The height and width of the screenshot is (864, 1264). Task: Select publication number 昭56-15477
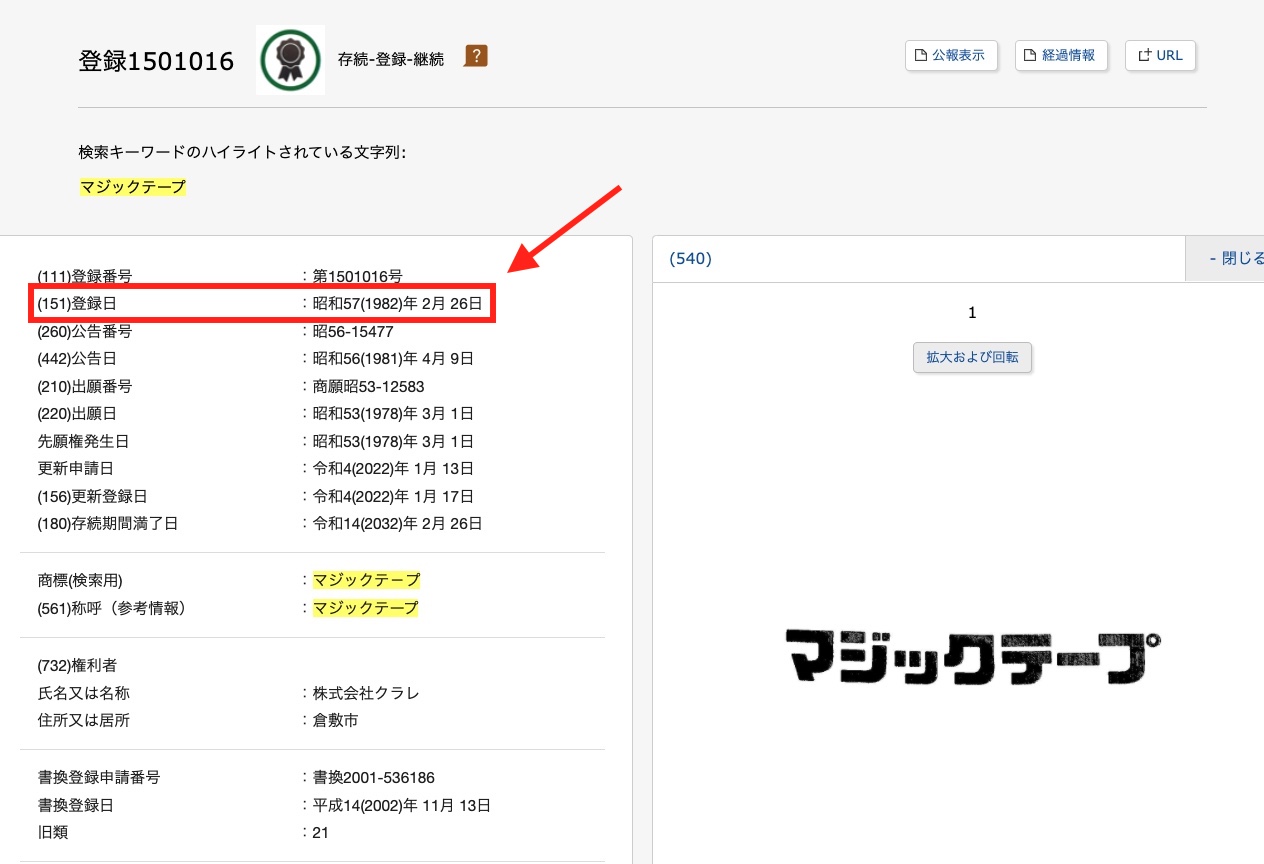point(353,331)
